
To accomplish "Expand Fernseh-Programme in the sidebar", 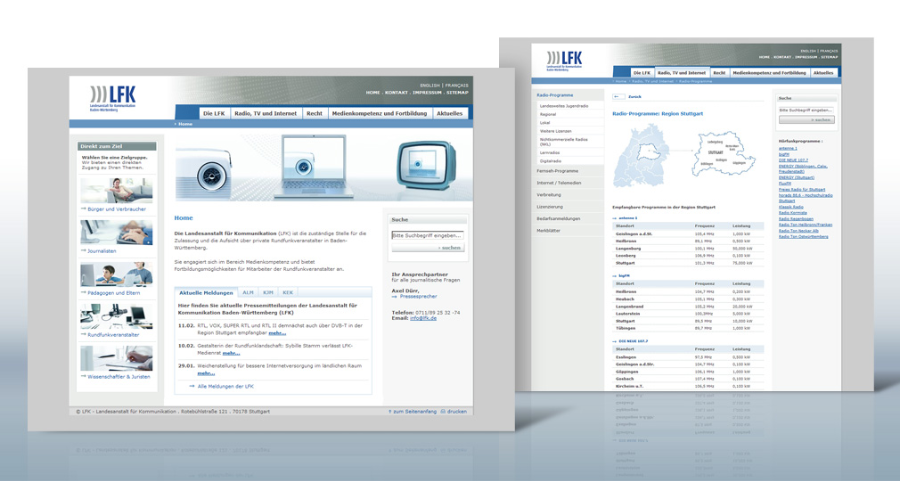I will (559, 171).
